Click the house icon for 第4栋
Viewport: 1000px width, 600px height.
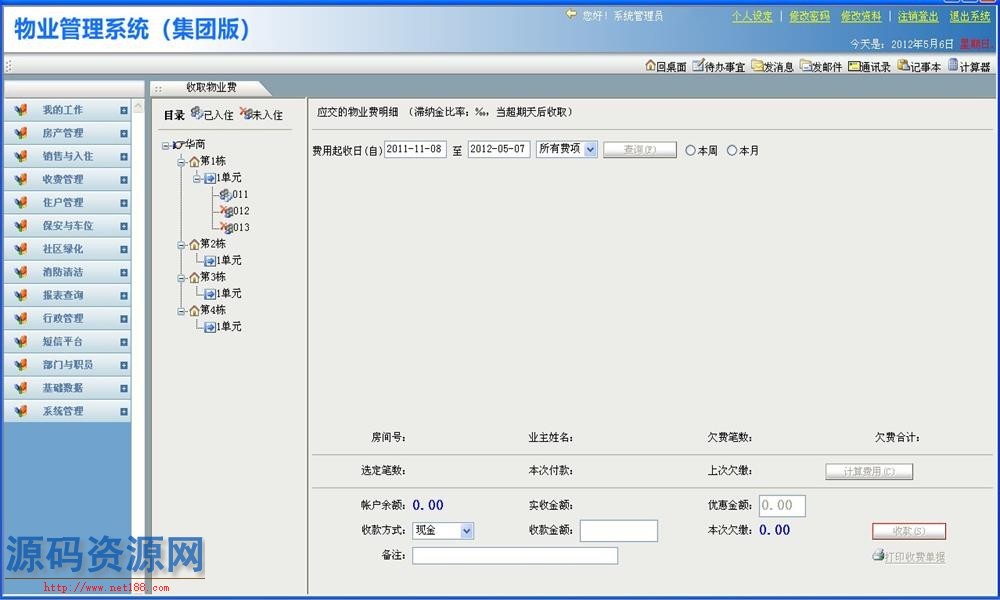coord(195,311)
